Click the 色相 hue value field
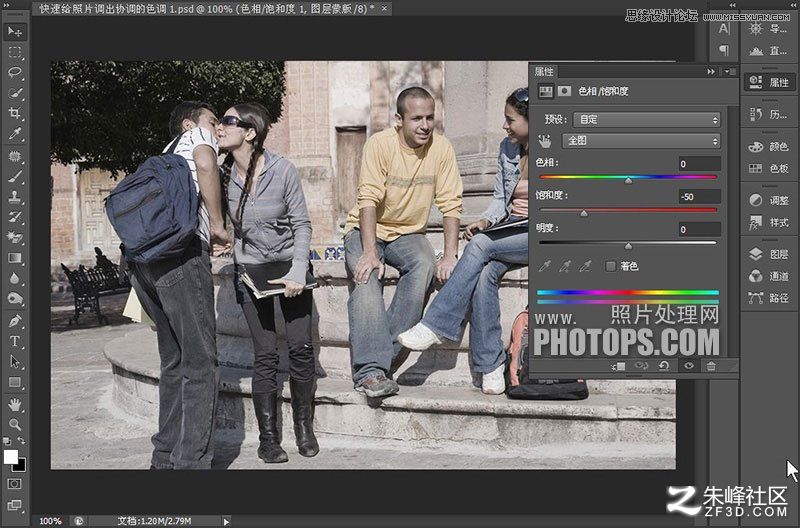The width and height of the screenshot is (800, 528). [699, 164]
